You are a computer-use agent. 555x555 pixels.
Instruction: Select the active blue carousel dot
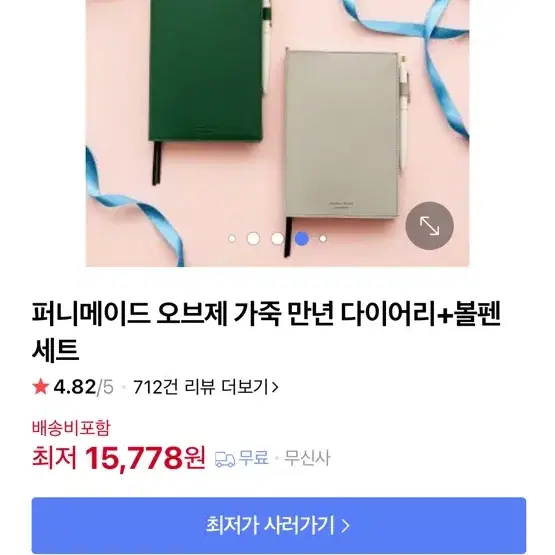pos(302,239)
